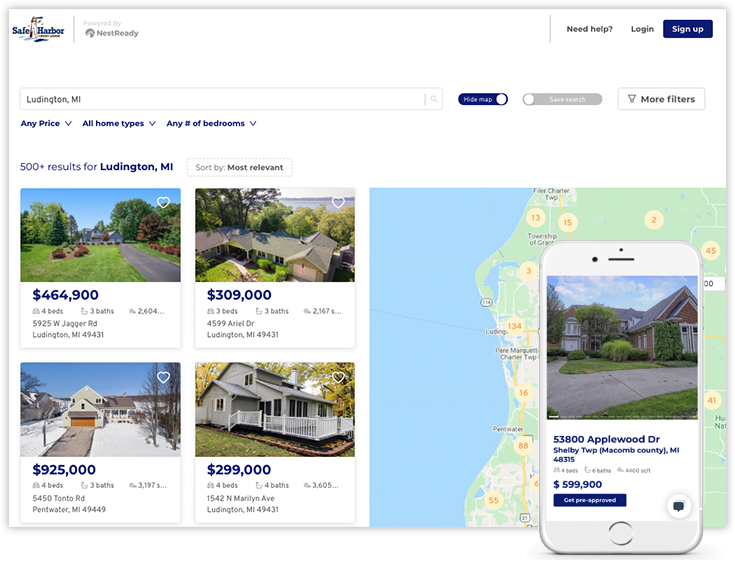The width and height of the screenshot is (735, 562).
Task: Click the Sign up button
Action: tap(688, 29)
